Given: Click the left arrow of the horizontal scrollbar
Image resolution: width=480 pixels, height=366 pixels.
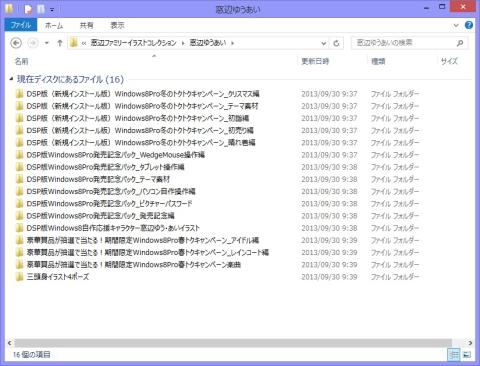Looking at the screenshot, I should coord(9,343).
